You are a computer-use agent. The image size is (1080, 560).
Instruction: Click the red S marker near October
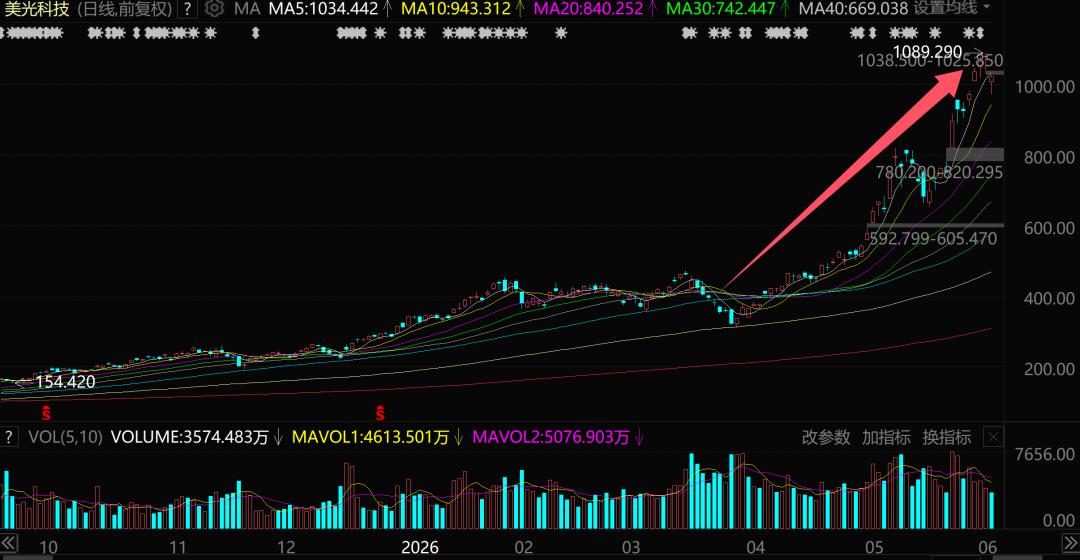pos(46,413)
